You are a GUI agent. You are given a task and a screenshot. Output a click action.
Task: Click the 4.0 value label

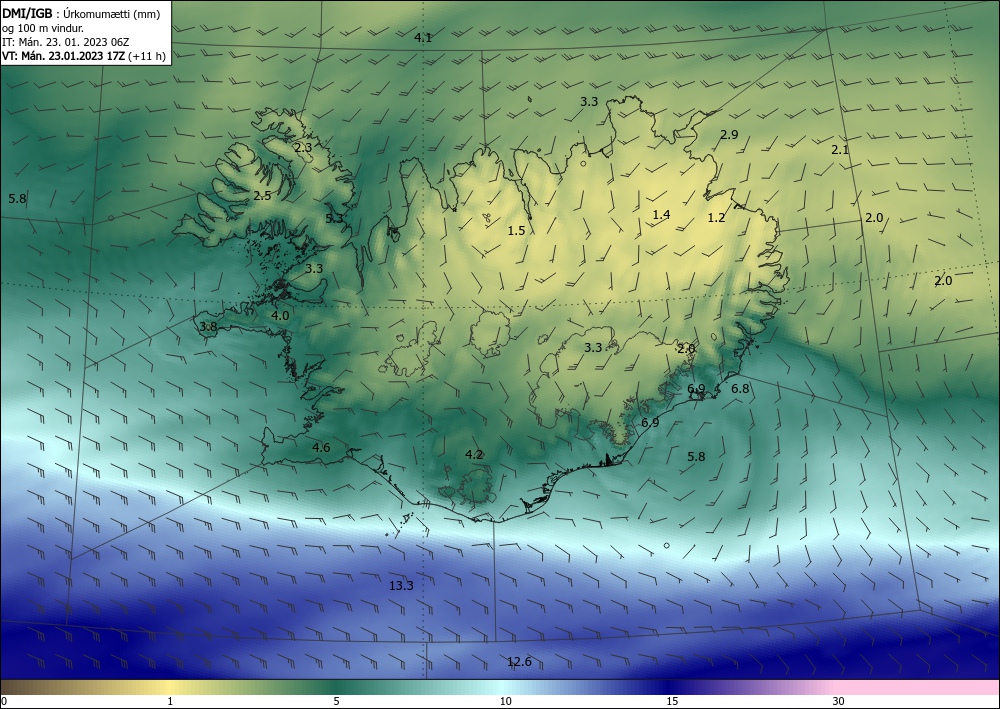(x=280, y=316)
